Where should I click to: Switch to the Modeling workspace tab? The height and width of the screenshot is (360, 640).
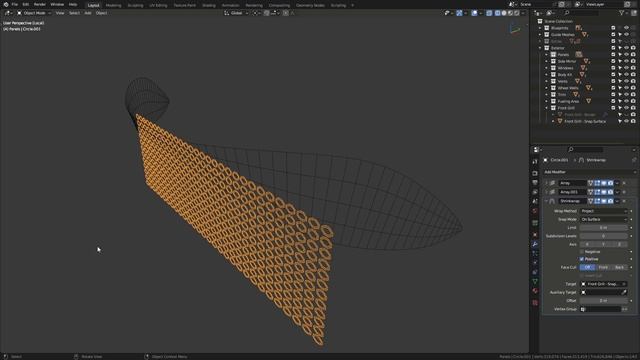click(x=113, y=5)
